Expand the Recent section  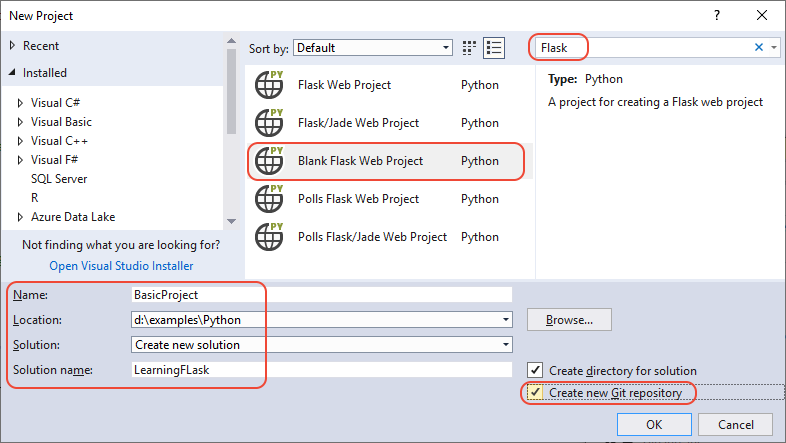tap(12, 46)
